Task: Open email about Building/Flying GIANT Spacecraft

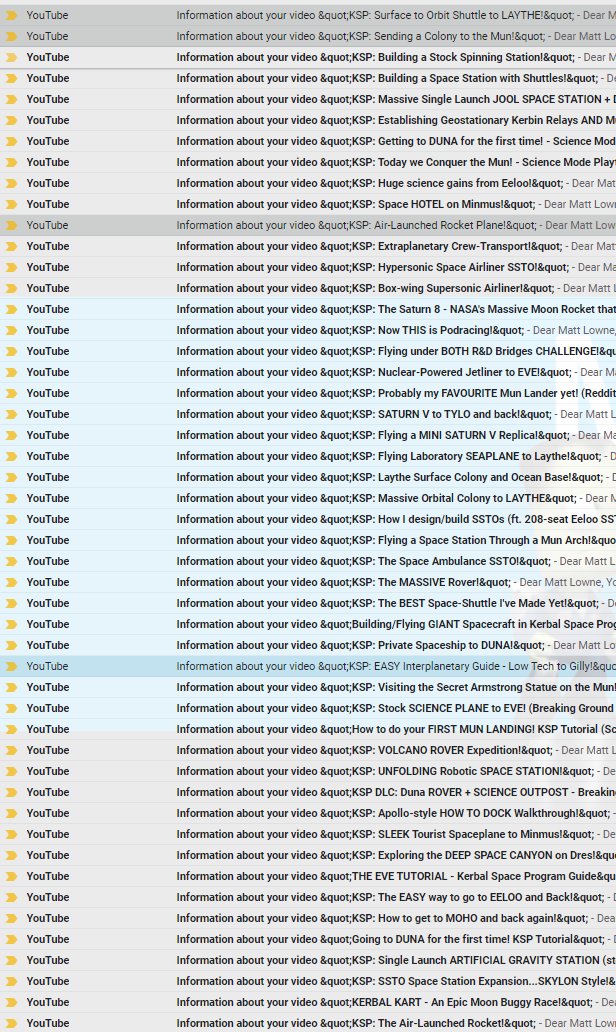Action: tap(308, 625)
